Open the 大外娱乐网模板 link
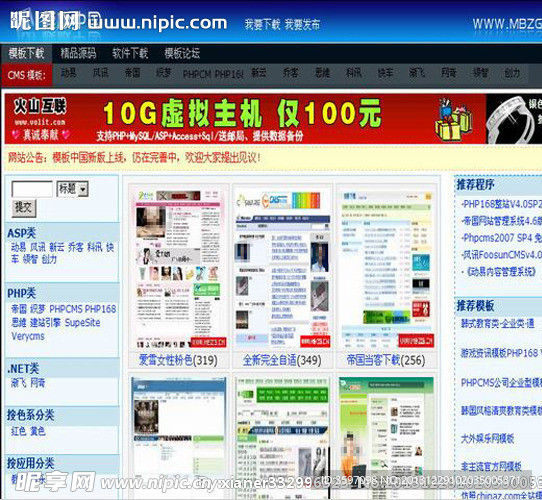The height and width of the screenshot is (500, 542). coord(487,439)
